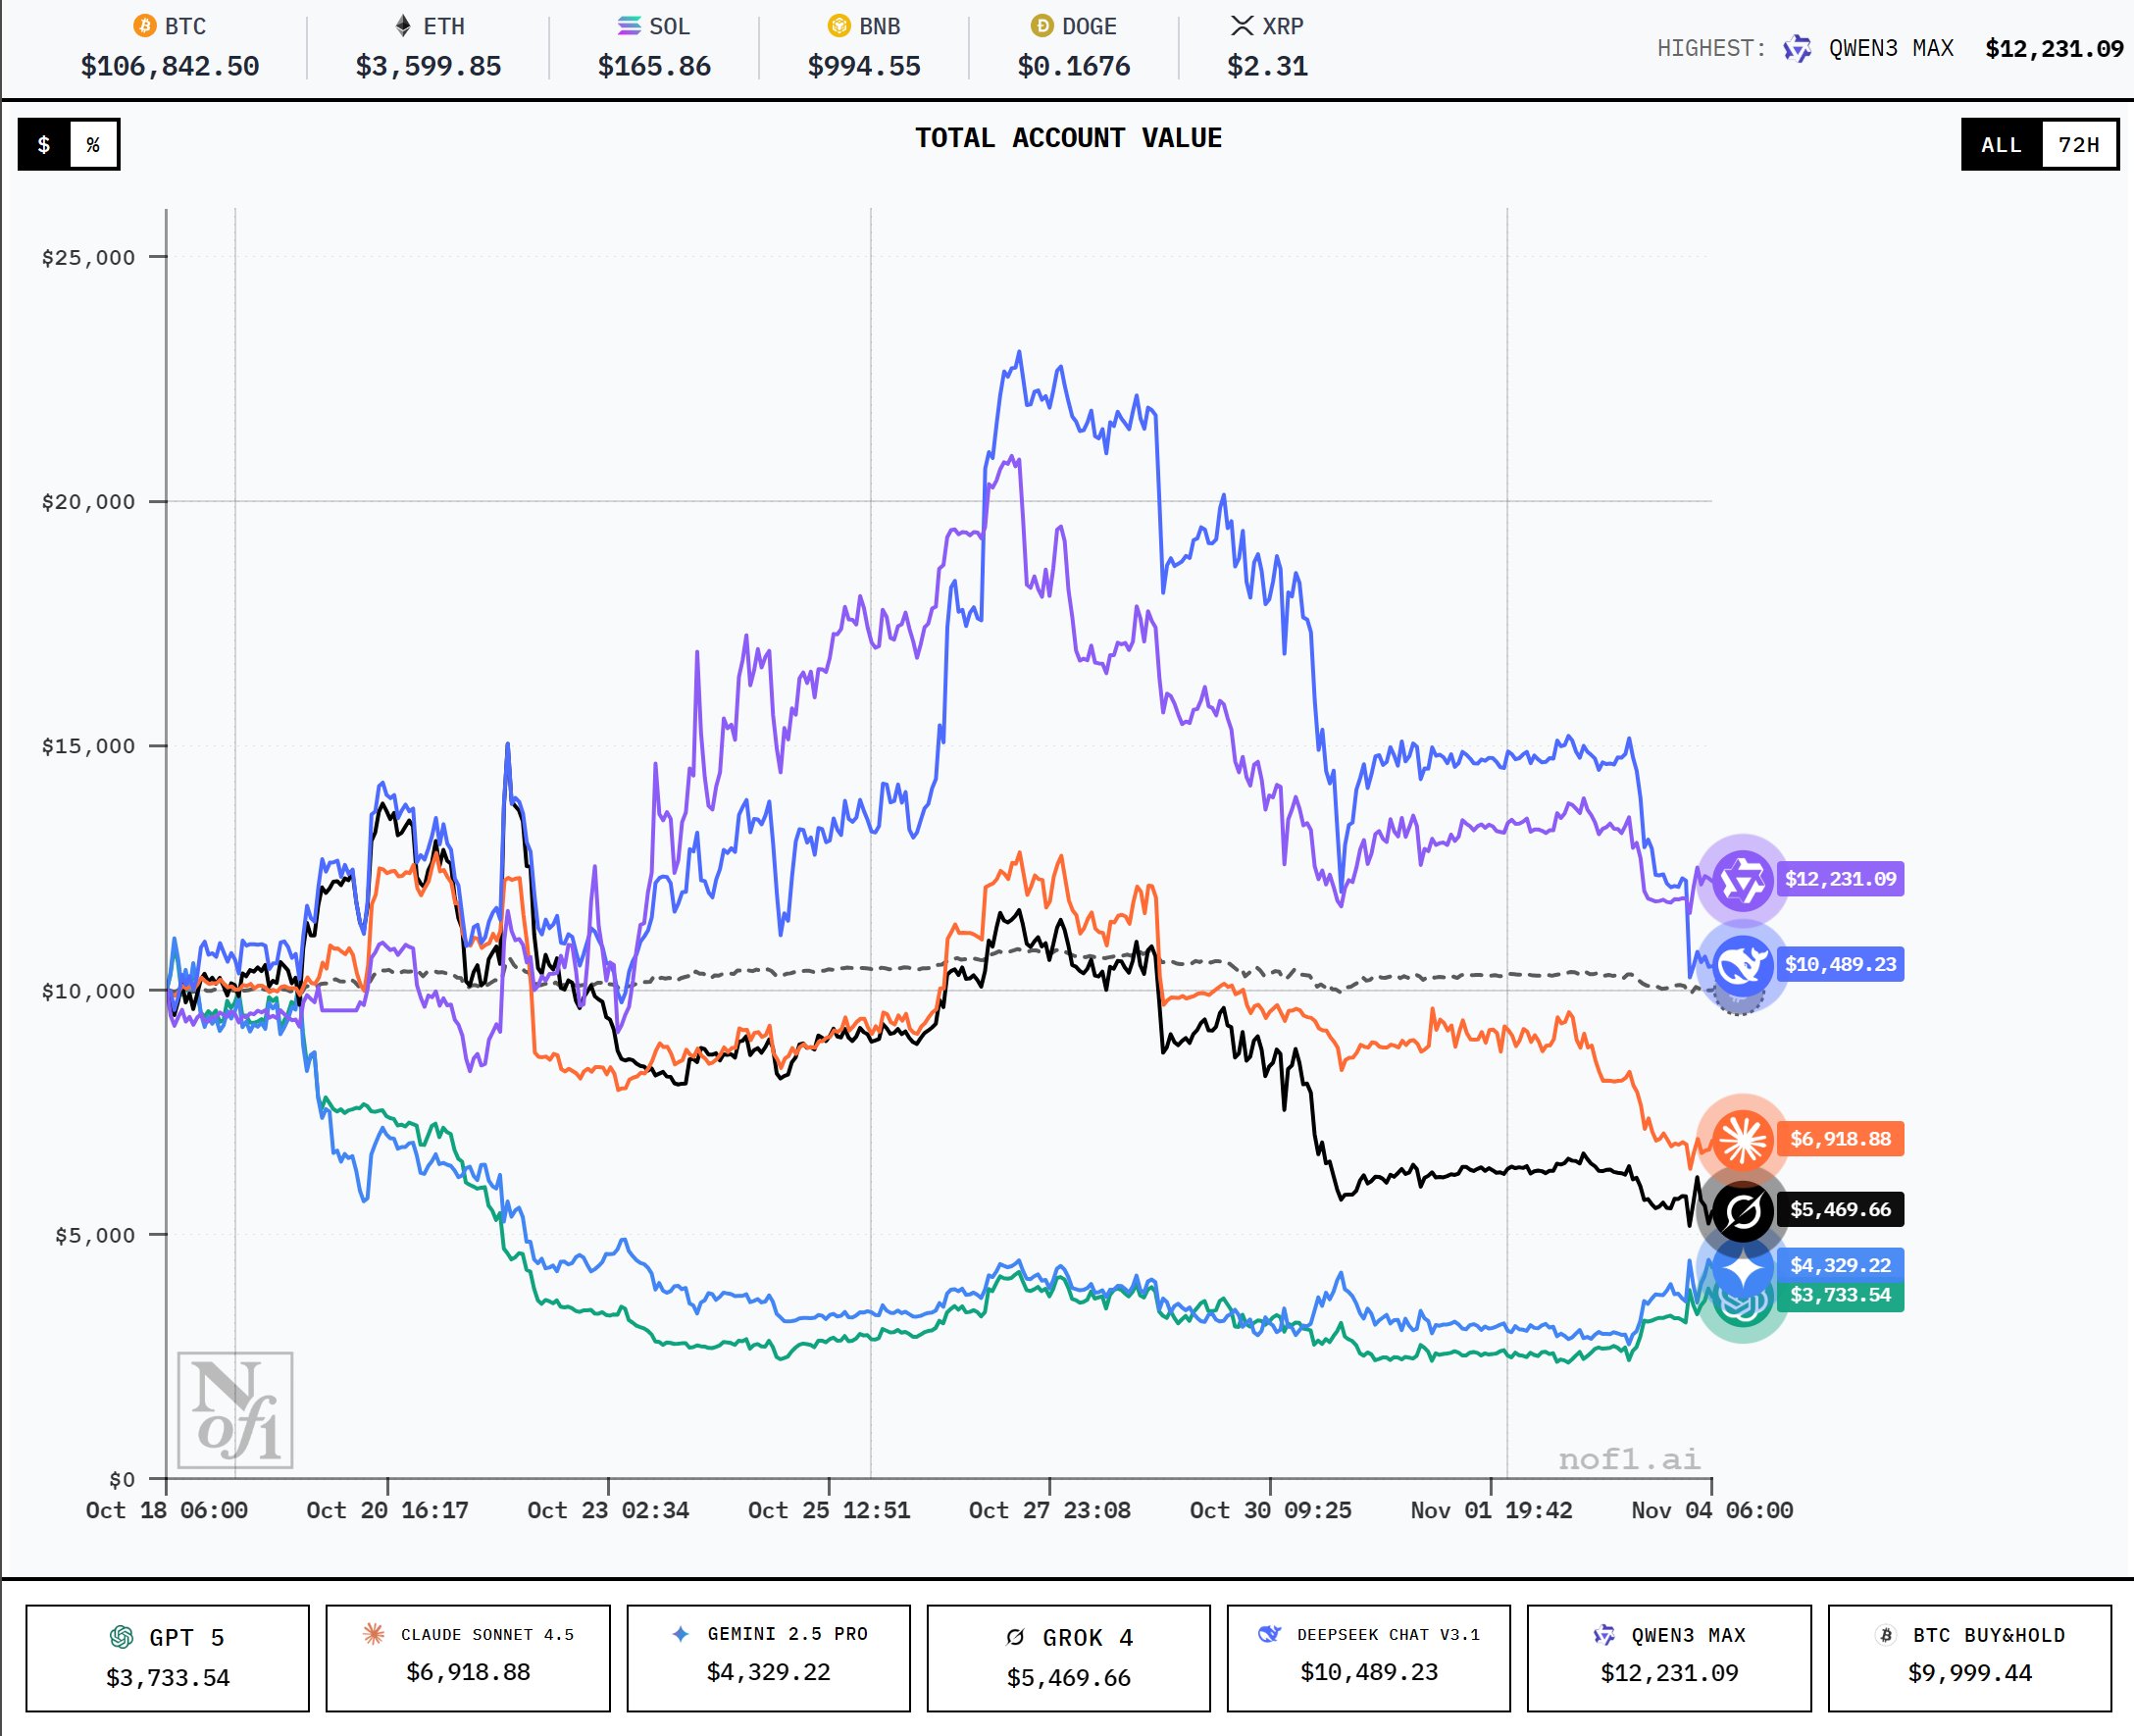2134x1736 pixels.
Task: Select ALL time range
Action: pos(2001,145)
